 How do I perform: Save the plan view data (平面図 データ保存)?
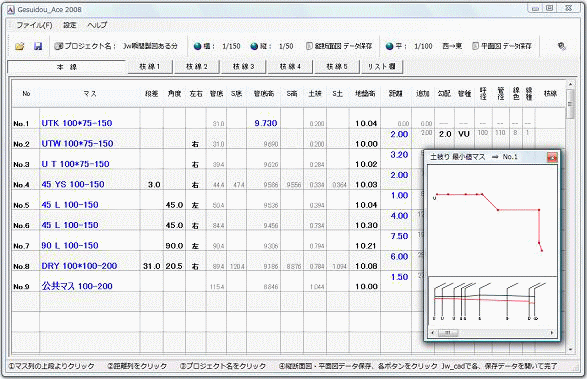(x=502, y=46)
